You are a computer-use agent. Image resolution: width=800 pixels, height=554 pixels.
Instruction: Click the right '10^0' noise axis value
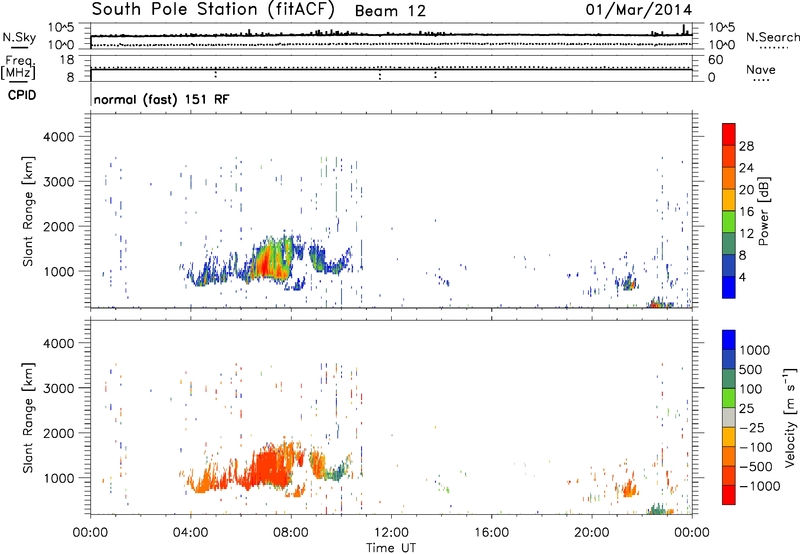[722, 45]
